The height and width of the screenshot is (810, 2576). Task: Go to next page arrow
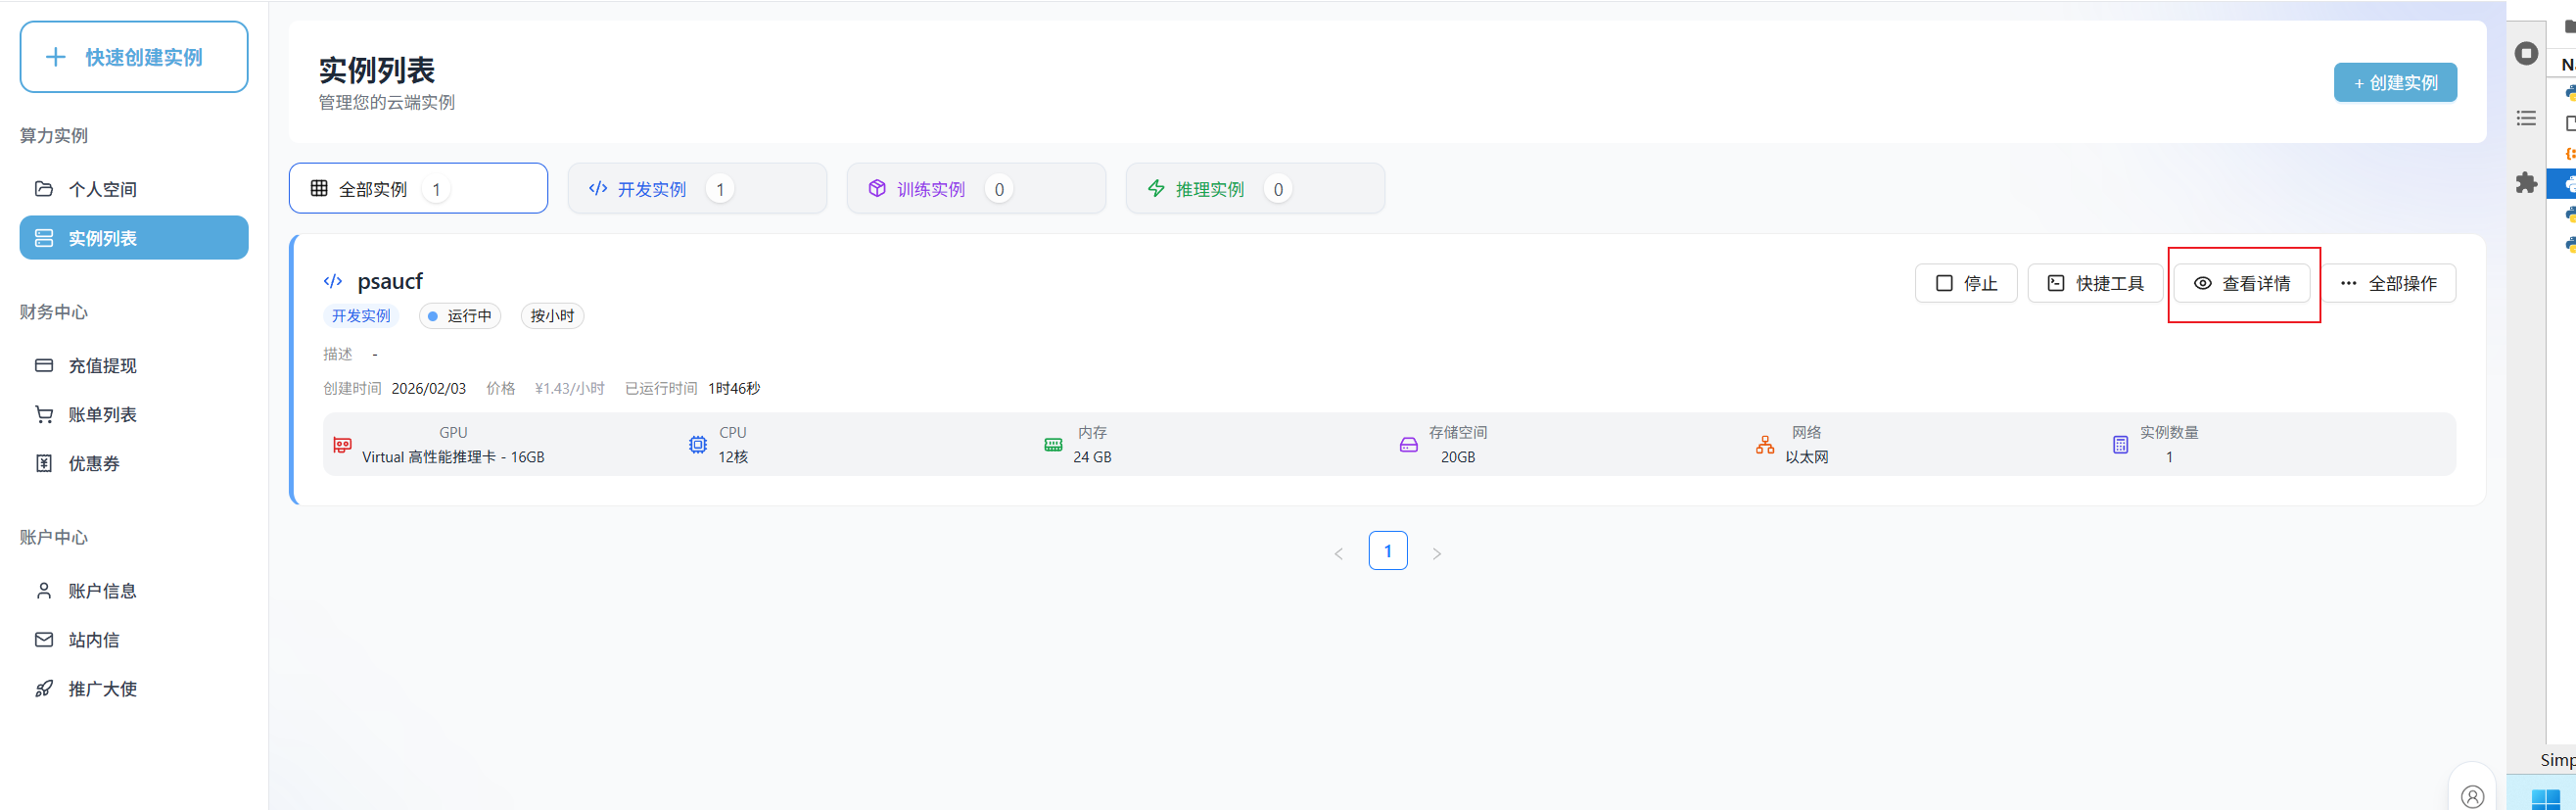(1437, 553)
